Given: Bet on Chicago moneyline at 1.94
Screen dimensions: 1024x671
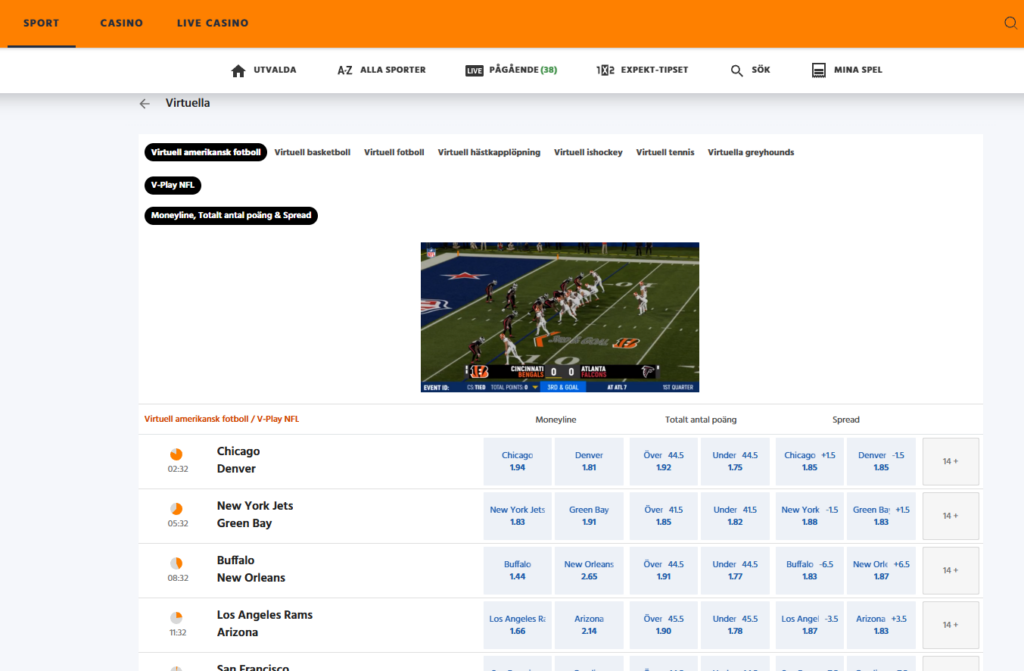Looking at the screenshot, I should pyautogui.click(x=517, y=461).
